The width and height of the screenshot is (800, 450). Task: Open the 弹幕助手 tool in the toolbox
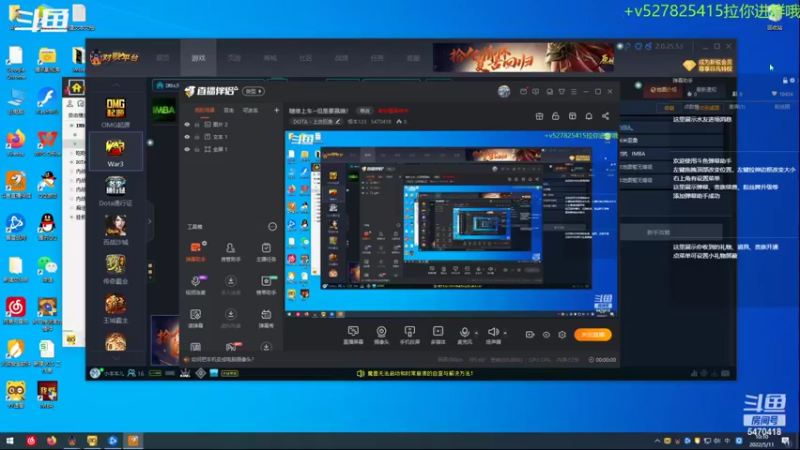point(195,251)
